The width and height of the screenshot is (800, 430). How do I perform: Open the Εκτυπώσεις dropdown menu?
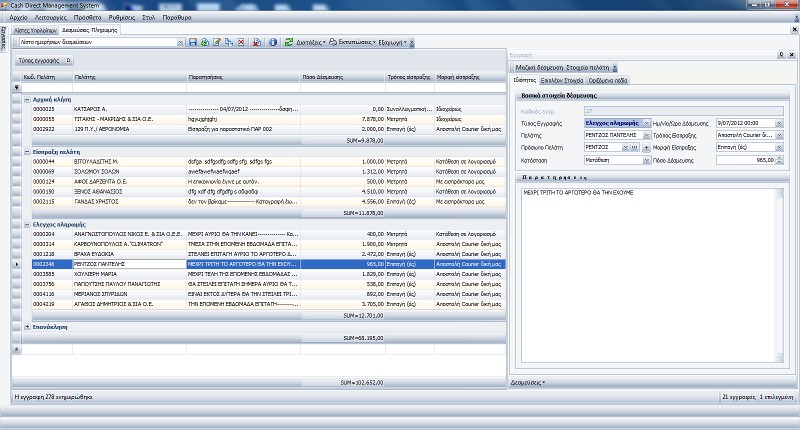tap(357, 42)
